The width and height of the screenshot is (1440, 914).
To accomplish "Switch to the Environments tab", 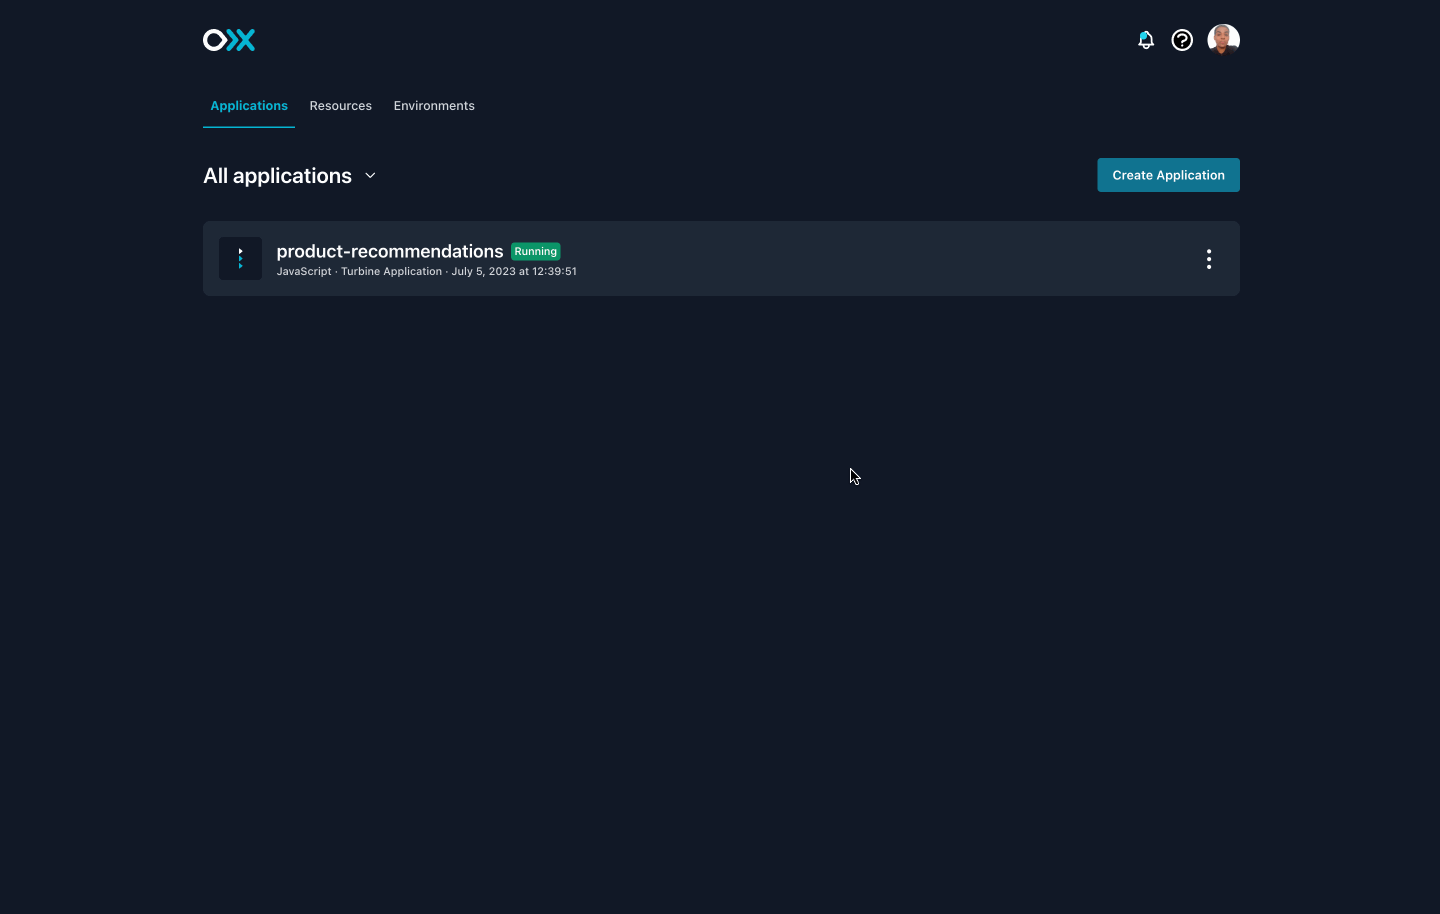I will (x=434, y=106).
